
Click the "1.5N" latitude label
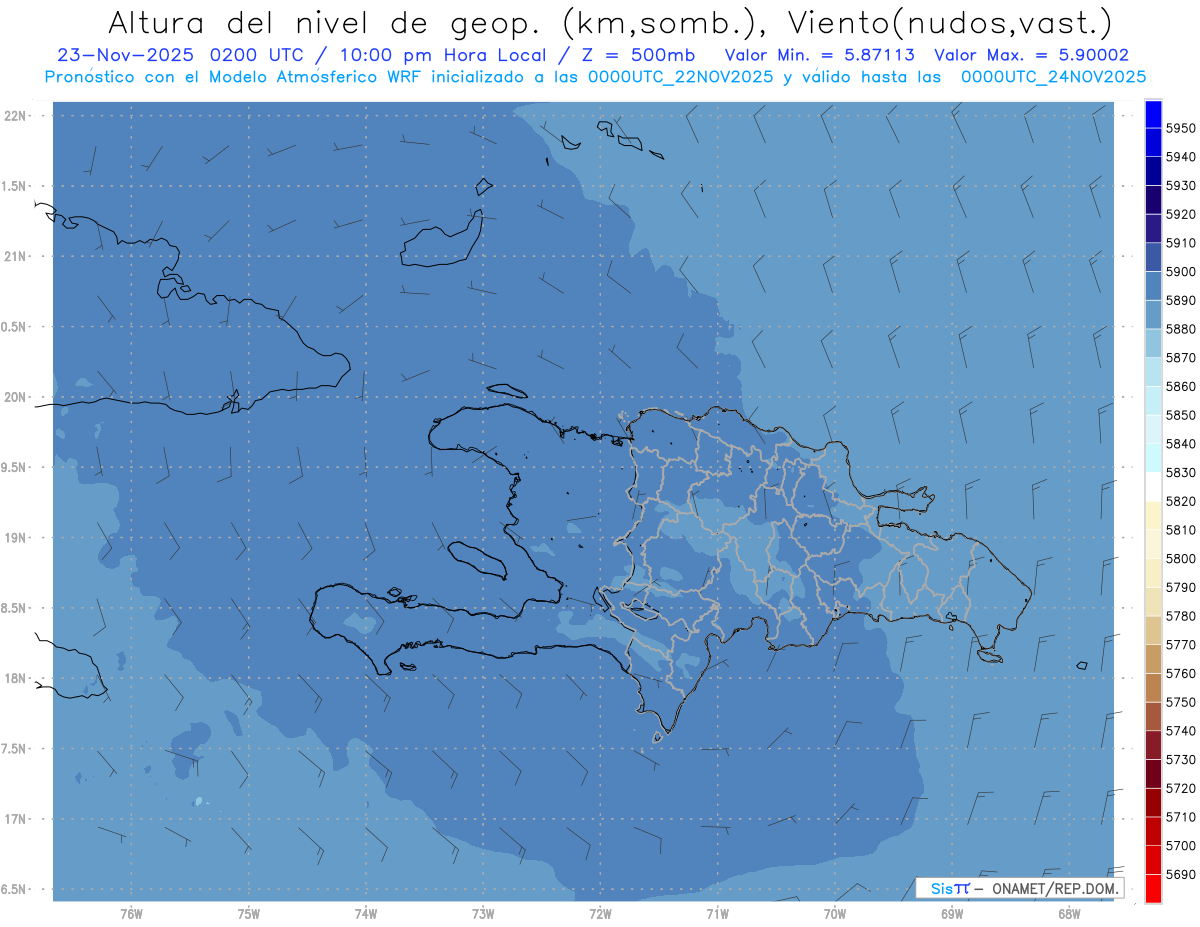[13, 186]
